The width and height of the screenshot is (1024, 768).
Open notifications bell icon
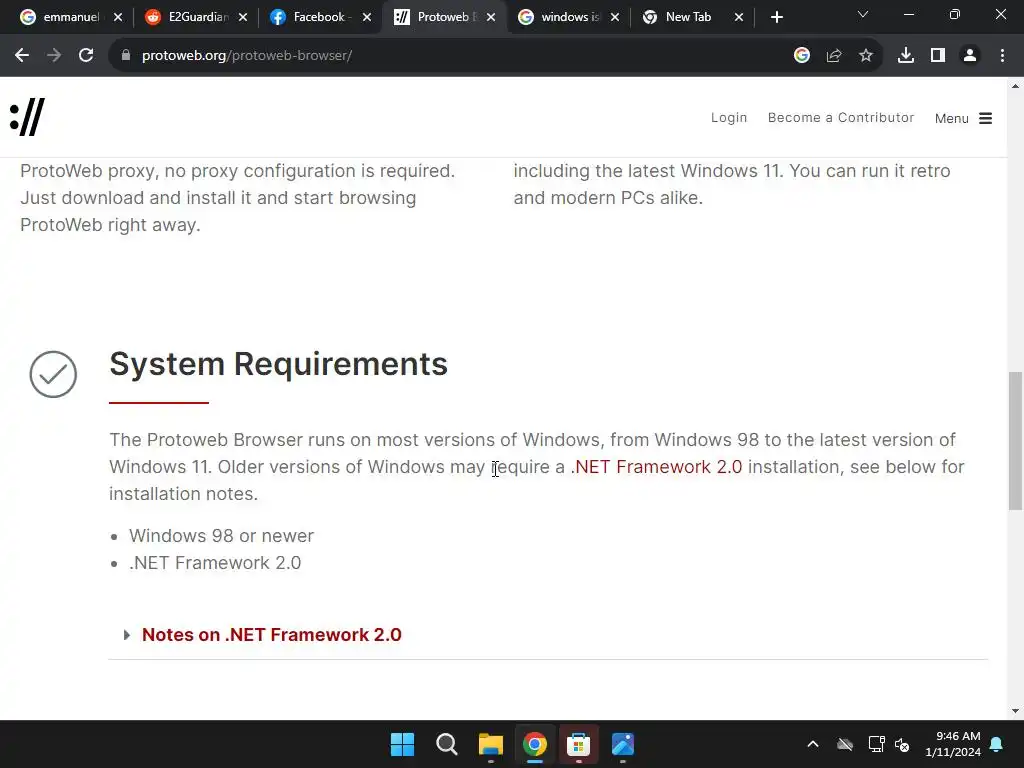point(997,744)
